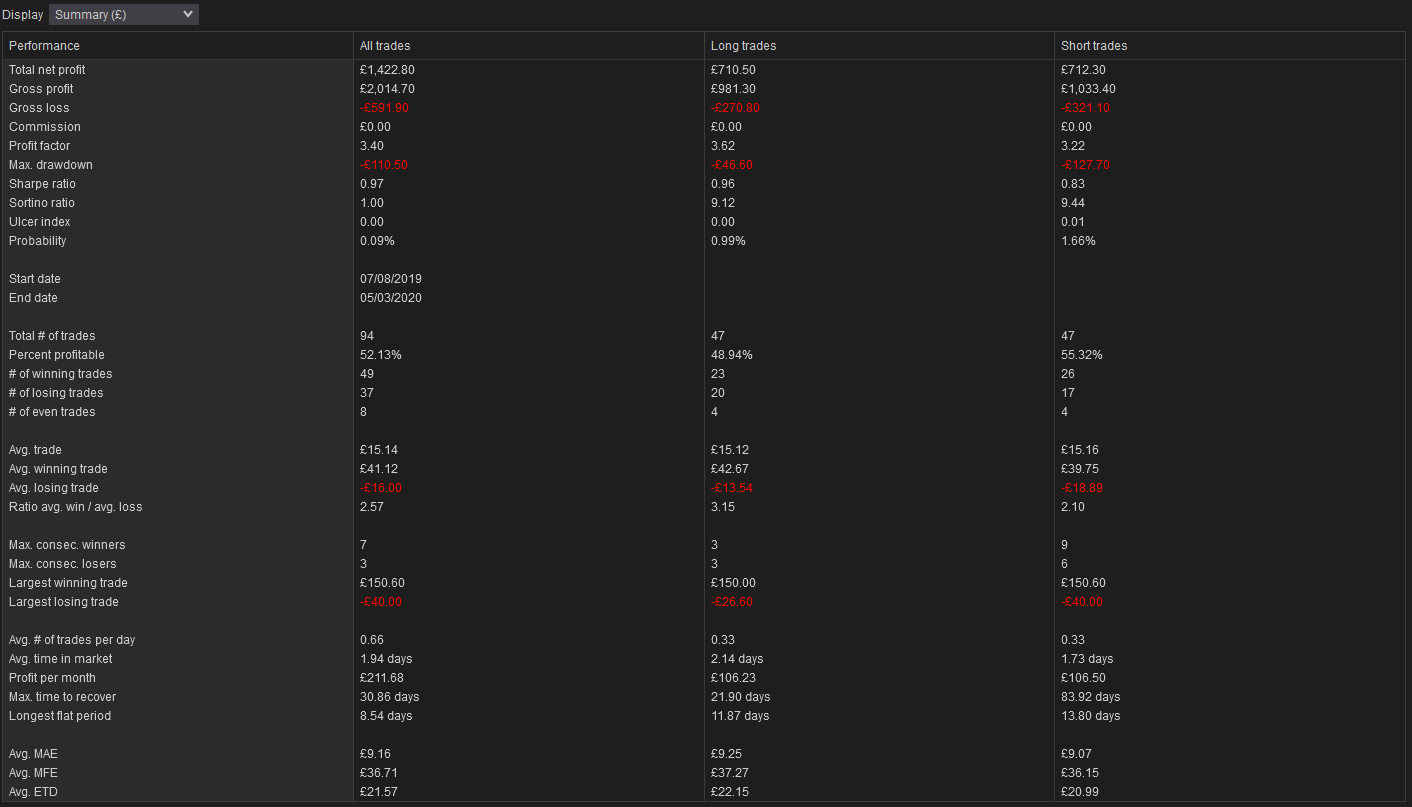Select the Total net profit row label
The image size is (1412, 807).
47,70
